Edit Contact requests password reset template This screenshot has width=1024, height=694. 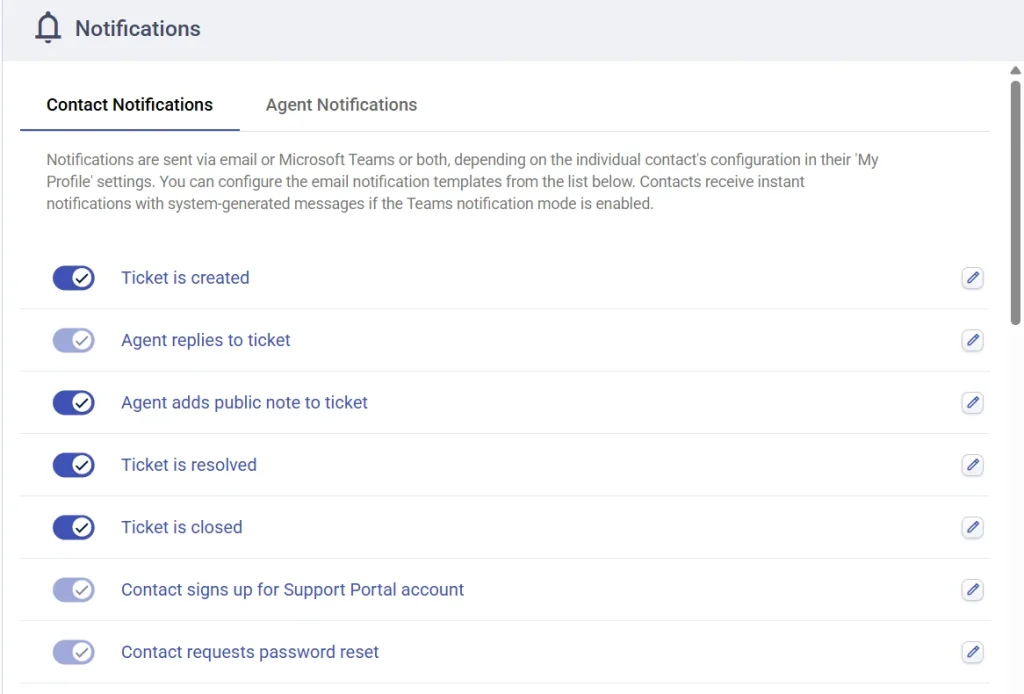(x=972, y=652)
